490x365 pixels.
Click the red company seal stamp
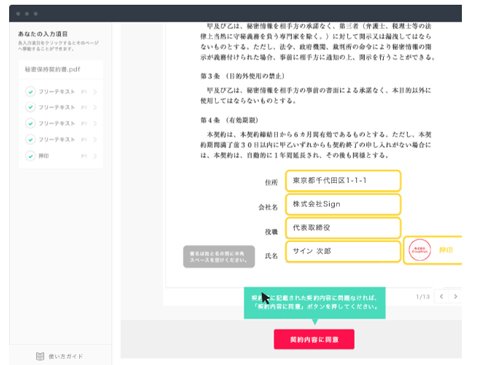coord(420,250)
